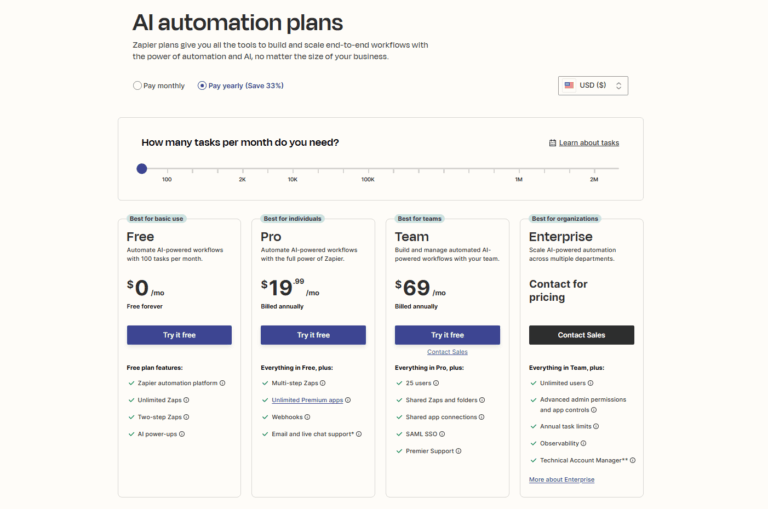Click the Try it free button in Team plan
Viewport: 768px width, 509px height.
pyautogui.click(x=447, y=335)
